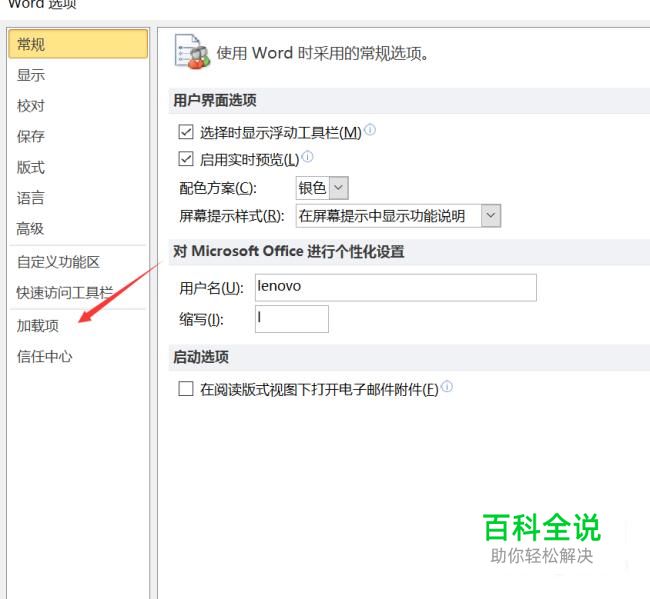Viewport: 650px width, 599px height.
Task: Open the 配色方案 dropdown
Action: point(339,188)
